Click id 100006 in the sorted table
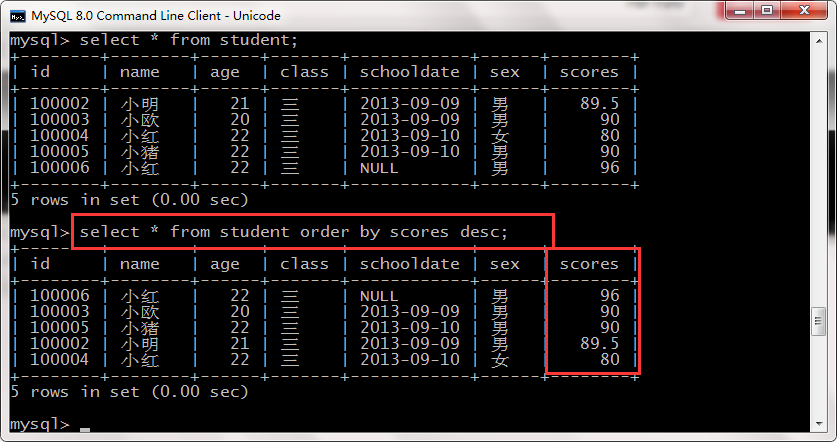This screenshot has height=442, width=837. [x=59, y=296]
